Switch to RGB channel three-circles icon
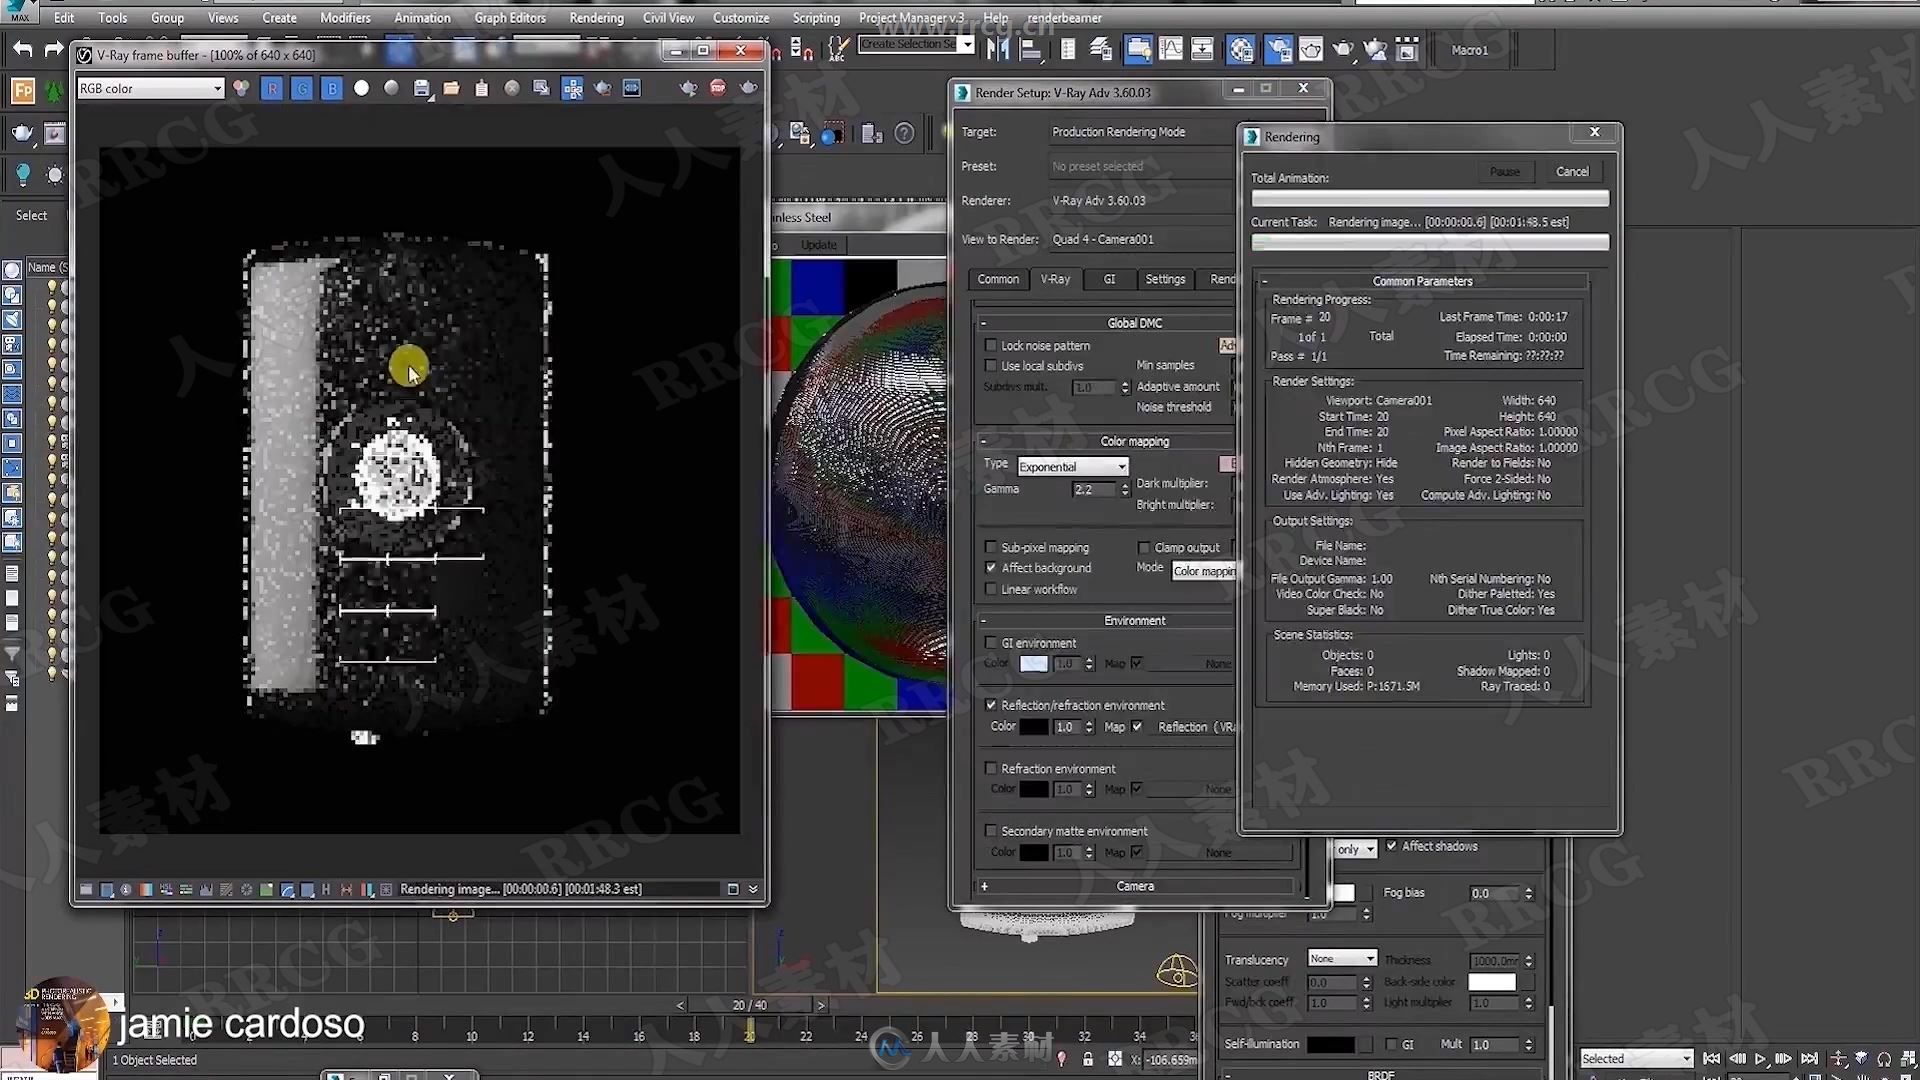This screenshot has height=1080, width=1920. [x=241, y=88]
